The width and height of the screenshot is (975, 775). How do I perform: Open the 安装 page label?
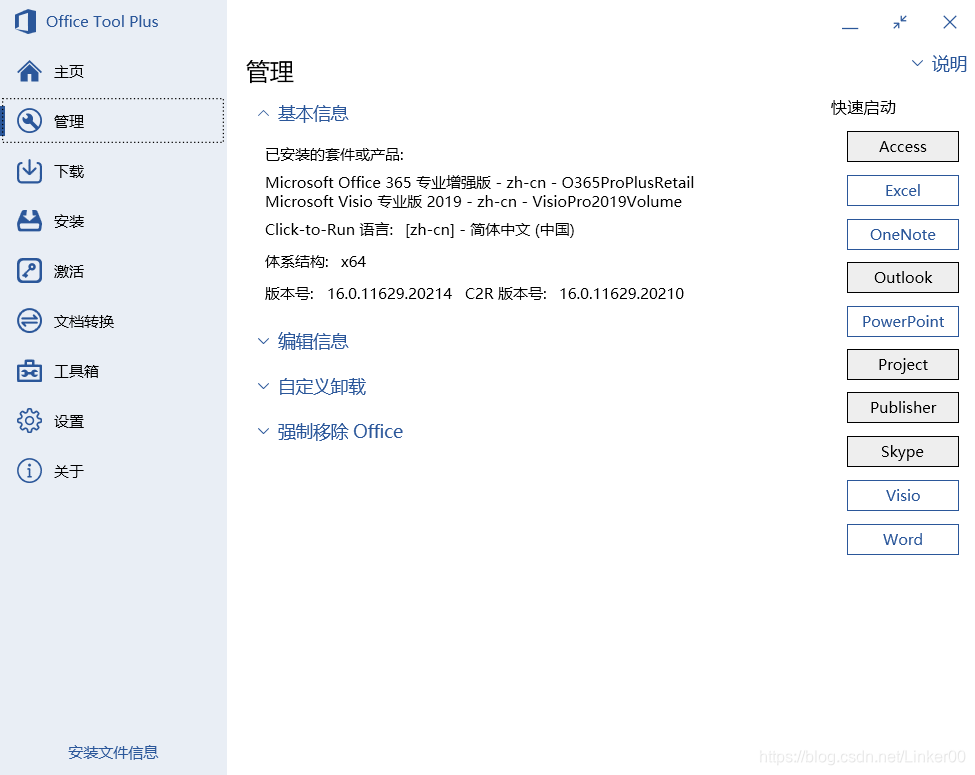68,221
